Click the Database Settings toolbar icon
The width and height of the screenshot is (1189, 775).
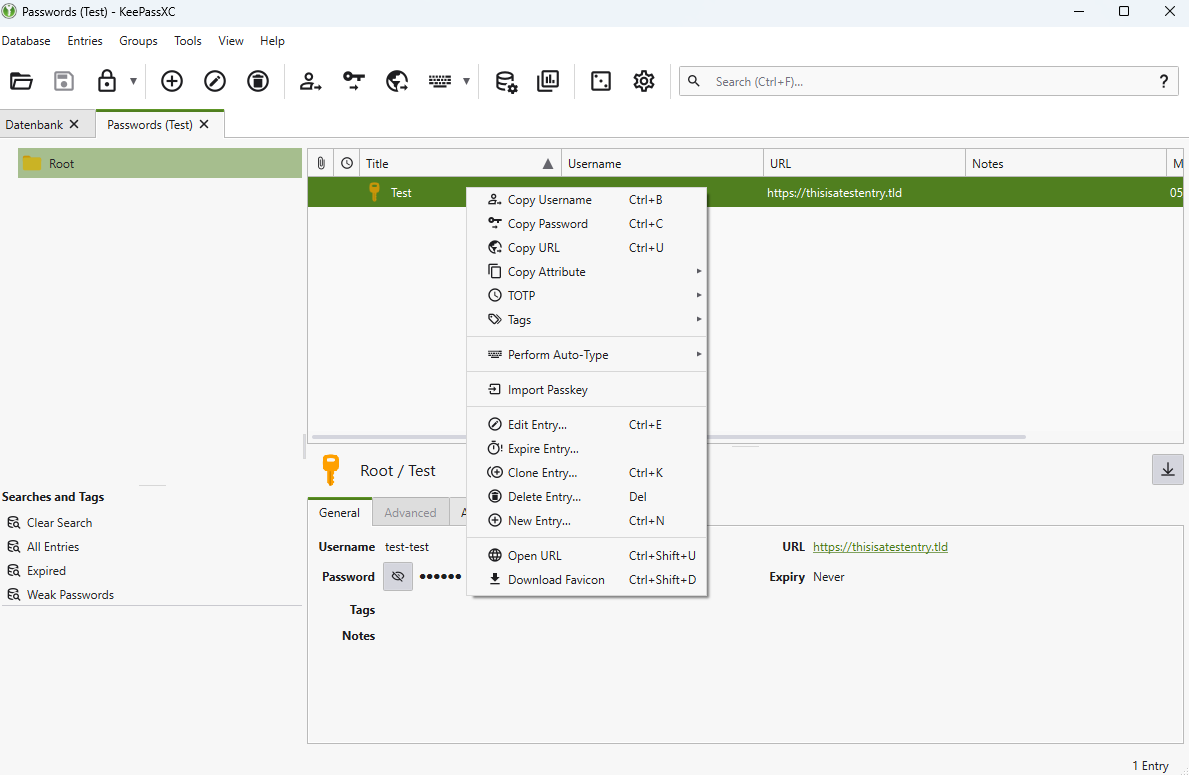(506, 82)
